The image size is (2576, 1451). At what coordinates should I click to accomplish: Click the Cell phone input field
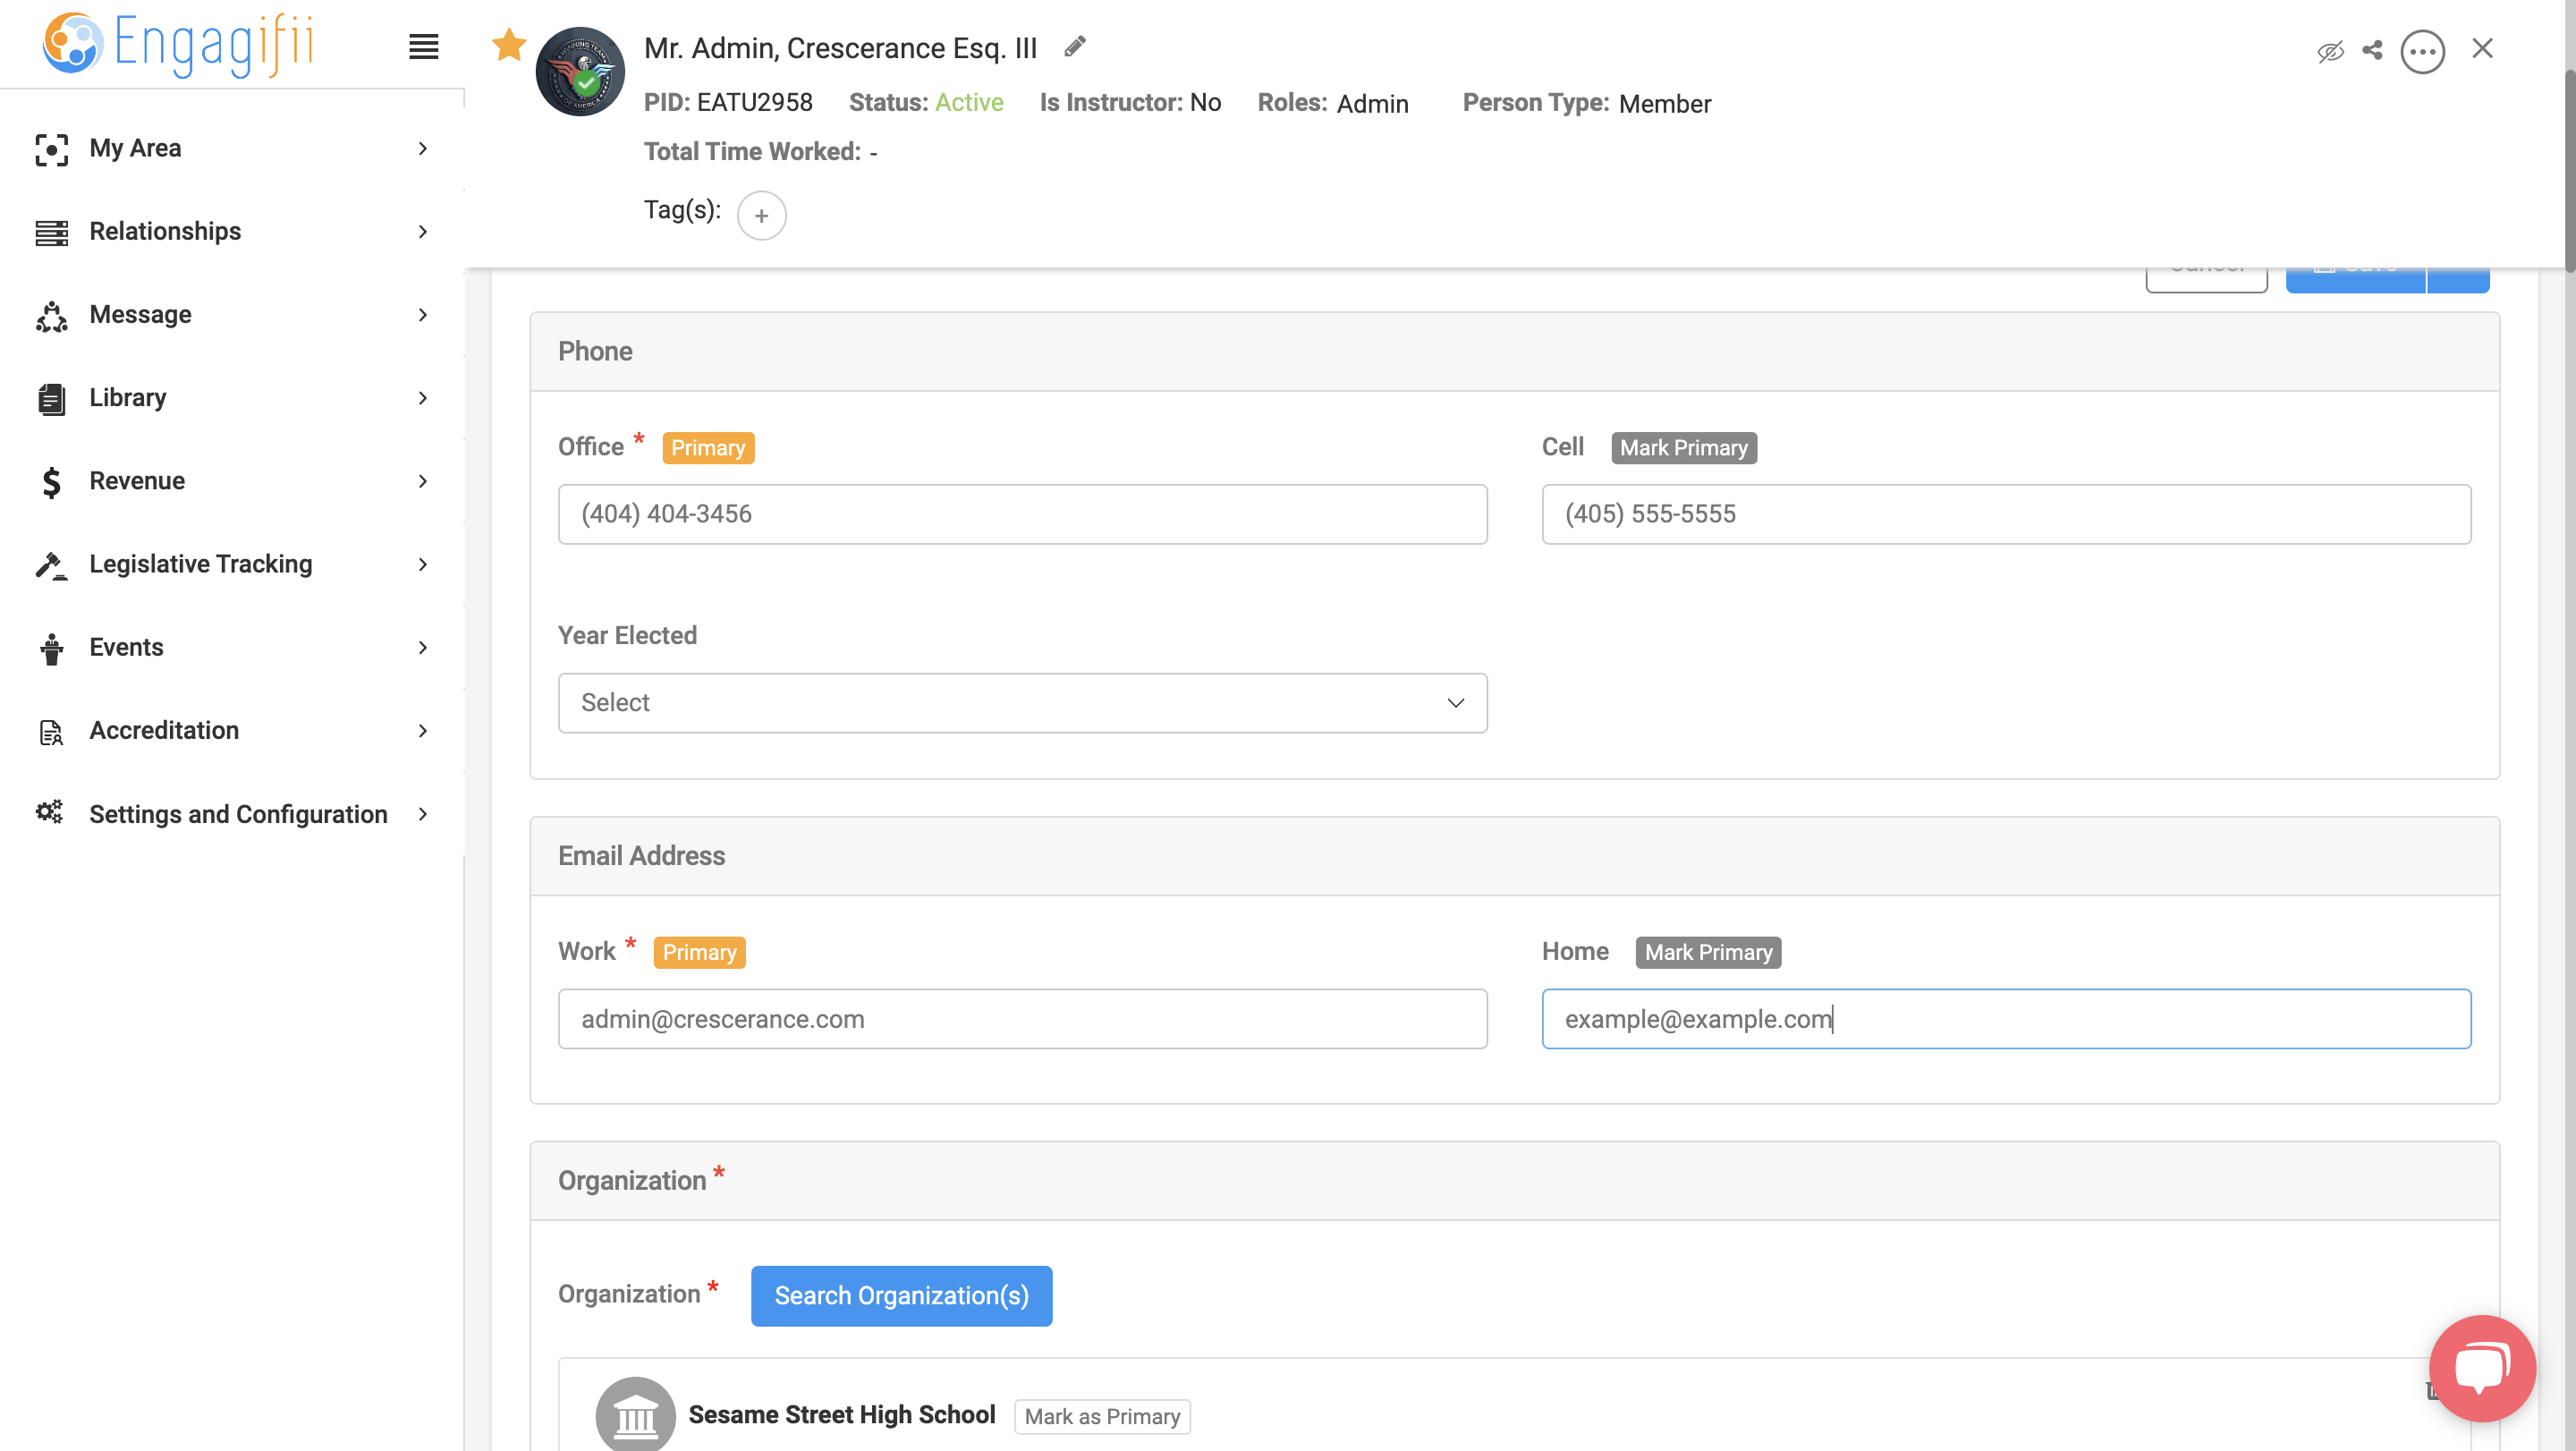coord(2006,514)
